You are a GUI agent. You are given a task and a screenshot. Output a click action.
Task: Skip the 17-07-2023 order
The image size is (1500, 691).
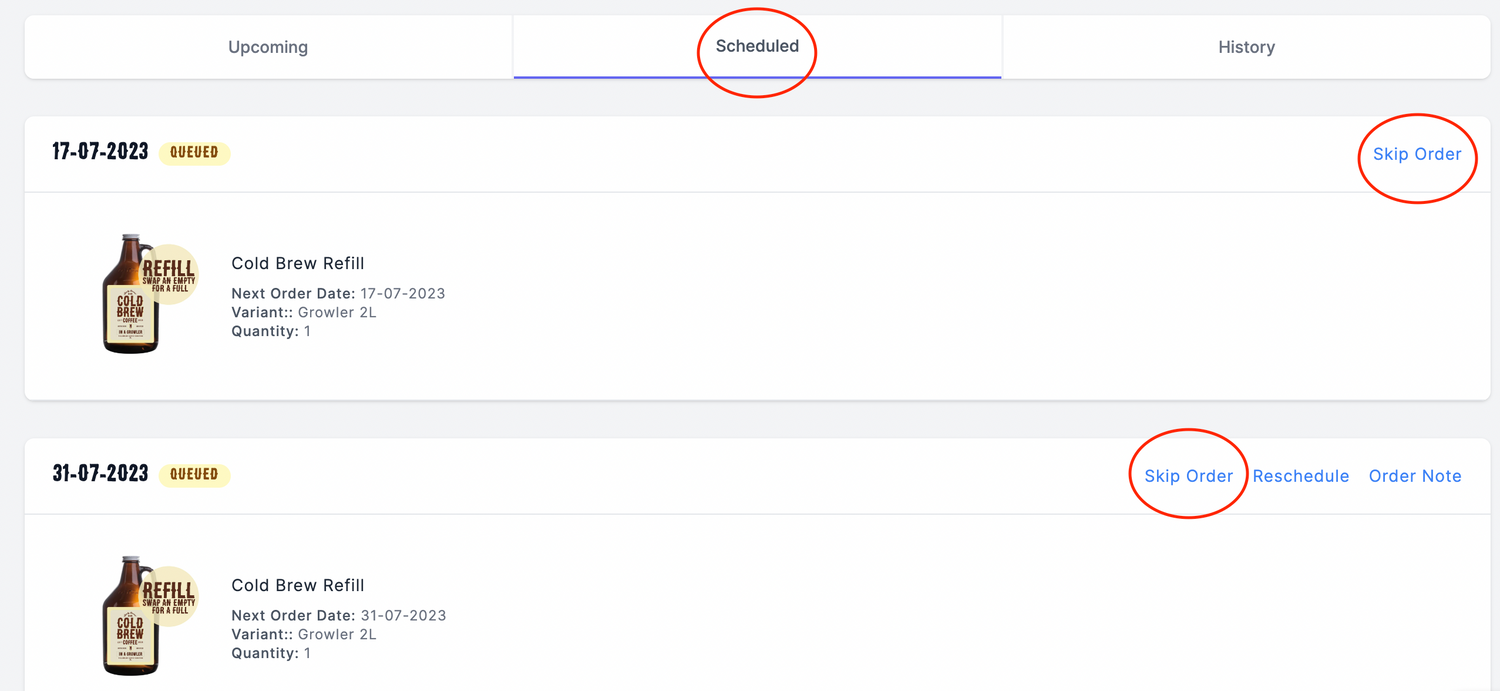(x=1416, y=154)
